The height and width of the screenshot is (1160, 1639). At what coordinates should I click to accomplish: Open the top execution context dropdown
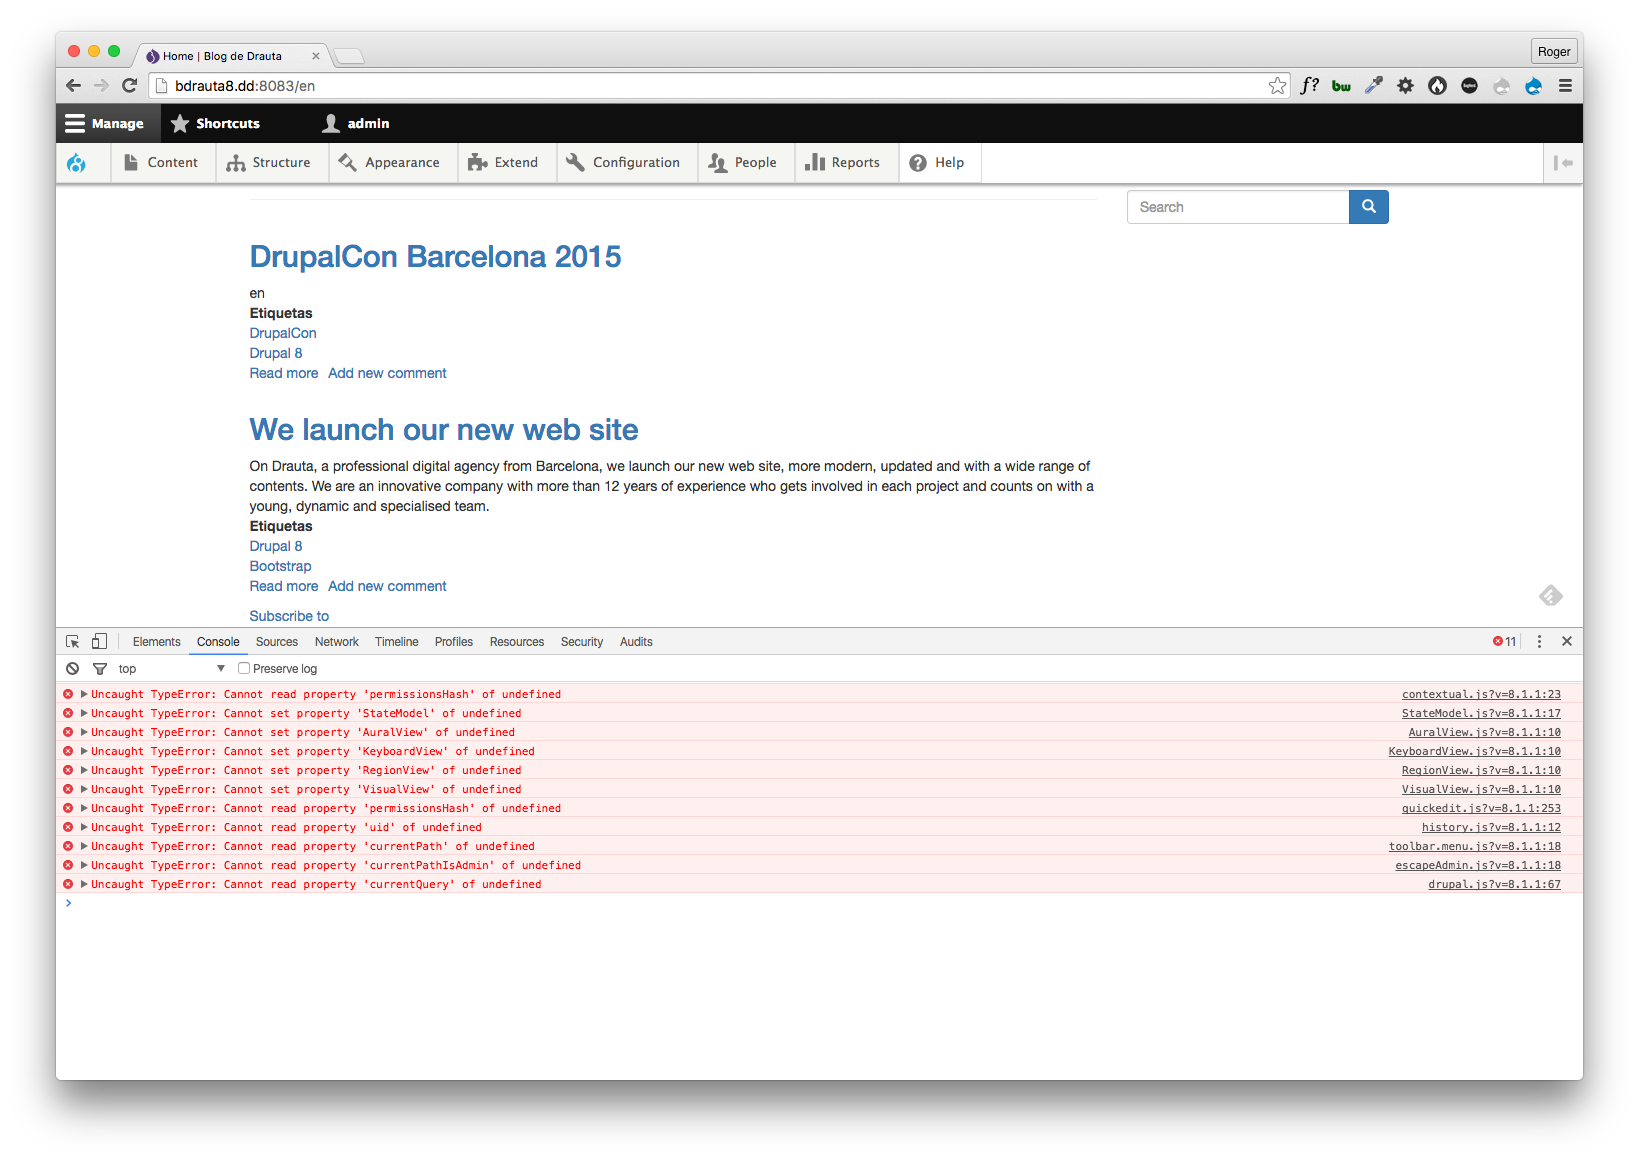pos(172,669)
